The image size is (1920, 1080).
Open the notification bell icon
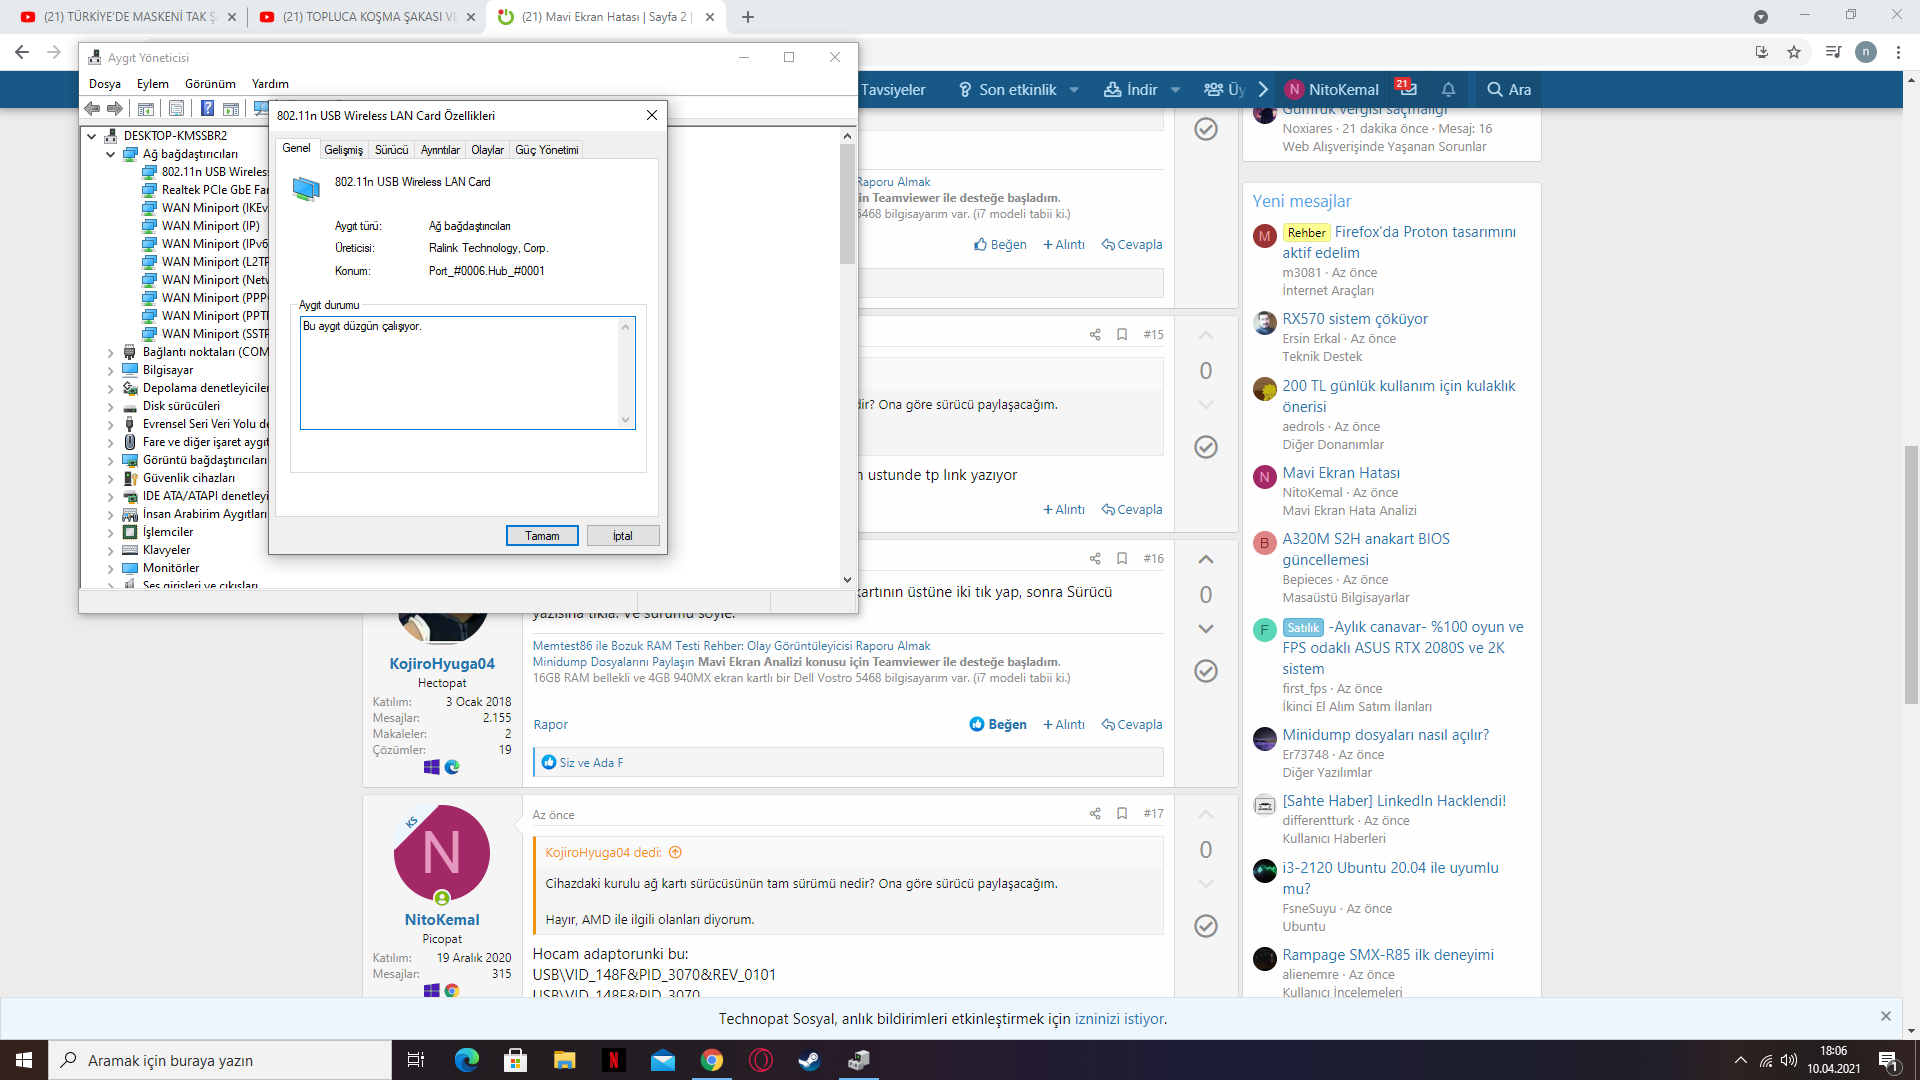coord(1448,89)
